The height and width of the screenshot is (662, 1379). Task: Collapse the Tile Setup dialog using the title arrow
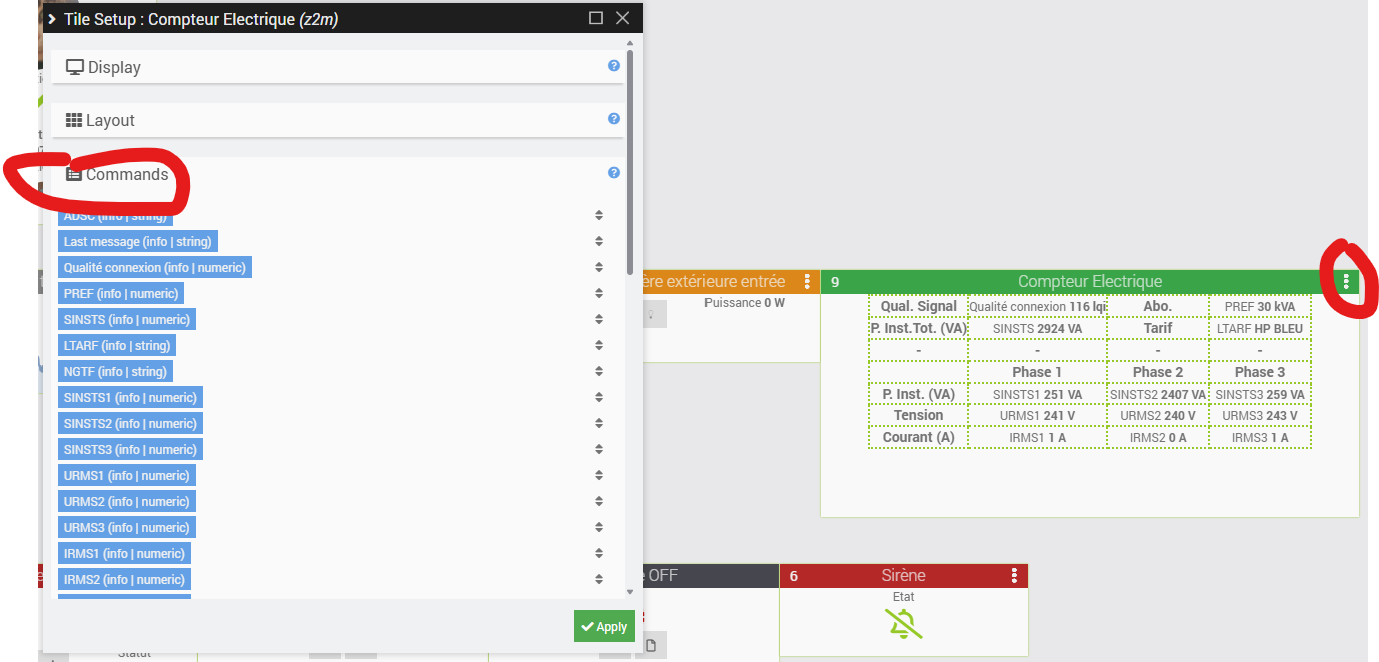click(x=51, y=18)
